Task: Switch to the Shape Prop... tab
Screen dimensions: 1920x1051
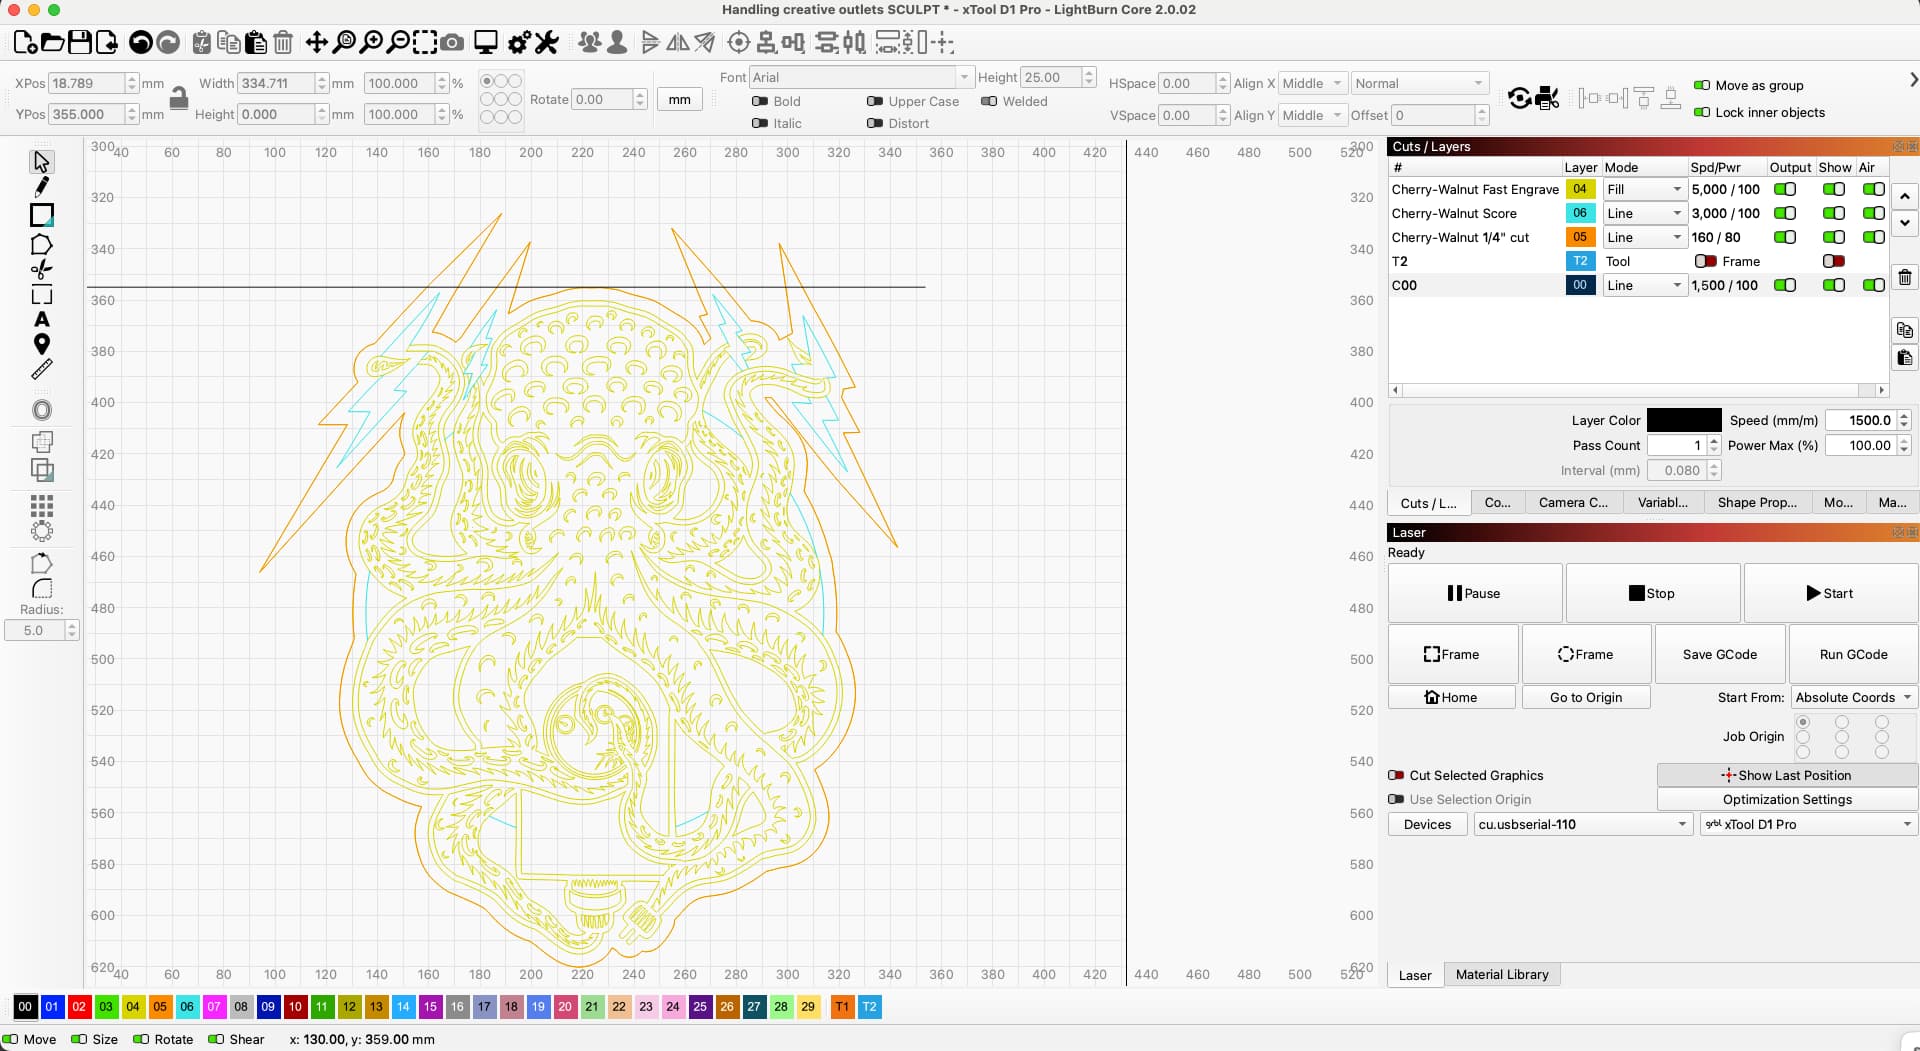Action: pyautogui.click(x=1757, y=502)
